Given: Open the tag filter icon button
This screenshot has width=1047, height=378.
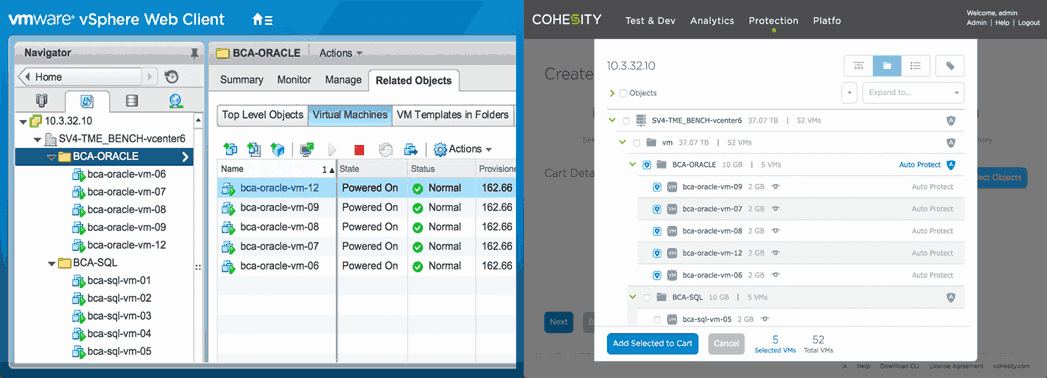Looking at the screenshot, I should 950,65.
